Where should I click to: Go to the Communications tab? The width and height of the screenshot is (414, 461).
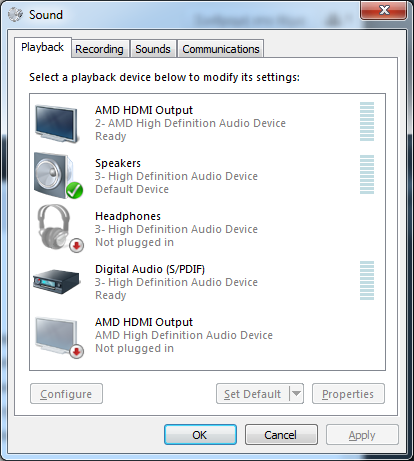click(221, 49)
